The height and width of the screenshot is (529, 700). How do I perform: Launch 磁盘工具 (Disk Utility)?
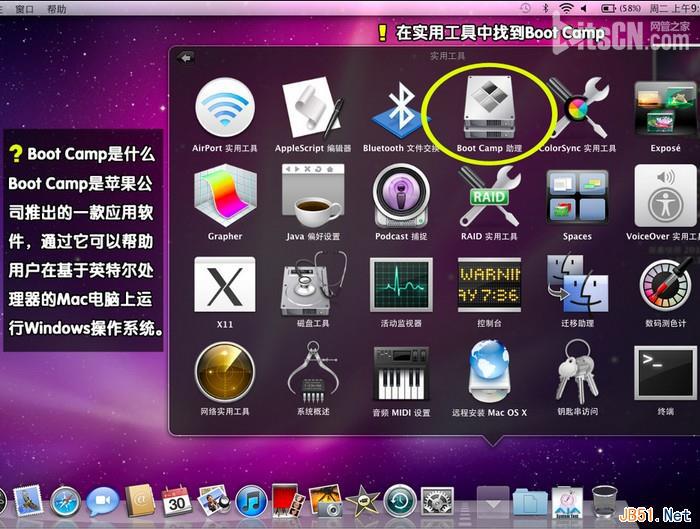click(312, 284)
